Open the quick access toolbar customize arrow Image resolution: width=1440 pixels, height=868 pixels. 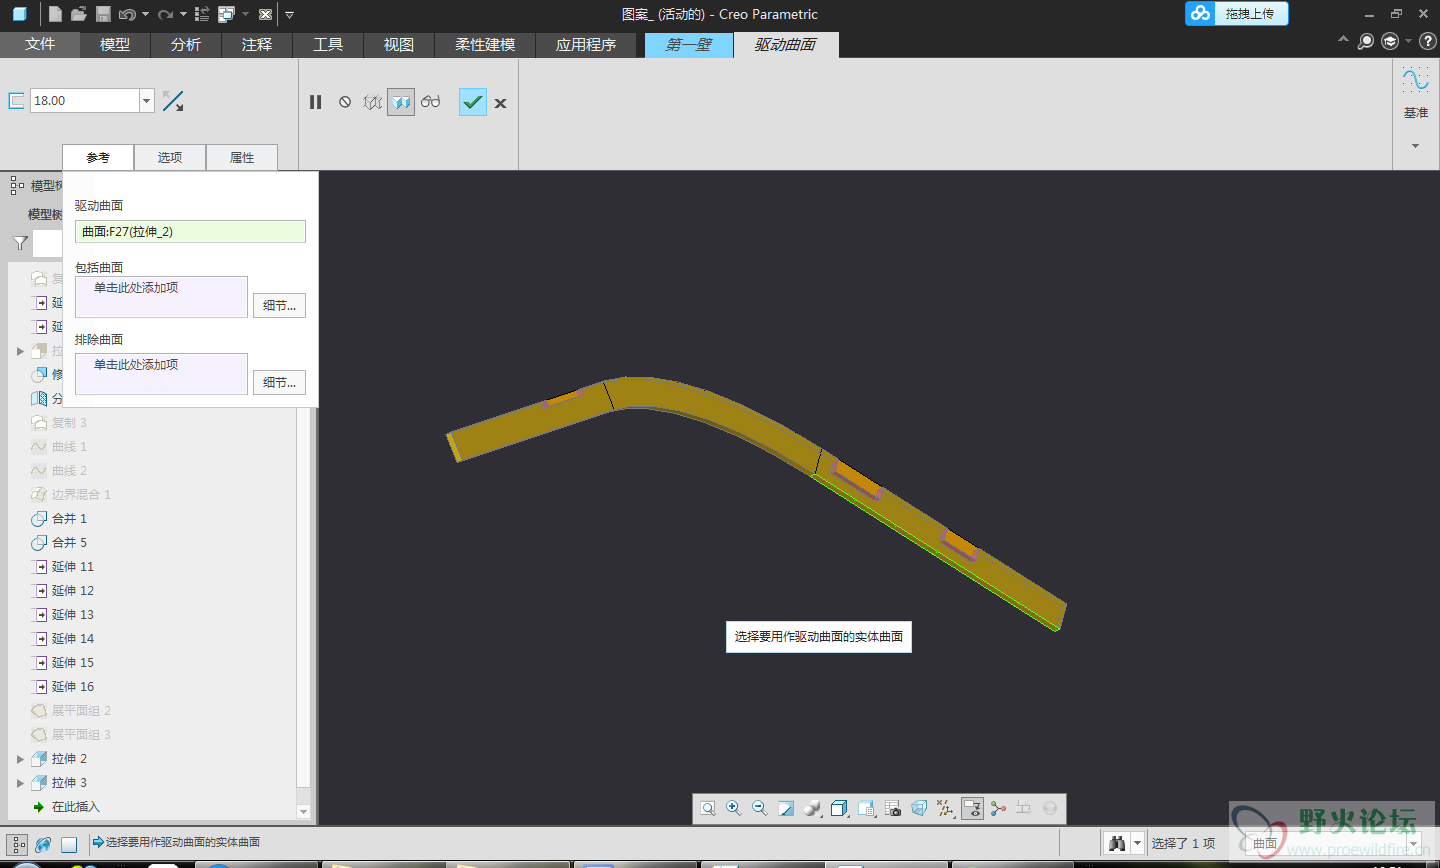tap(289, 14)
